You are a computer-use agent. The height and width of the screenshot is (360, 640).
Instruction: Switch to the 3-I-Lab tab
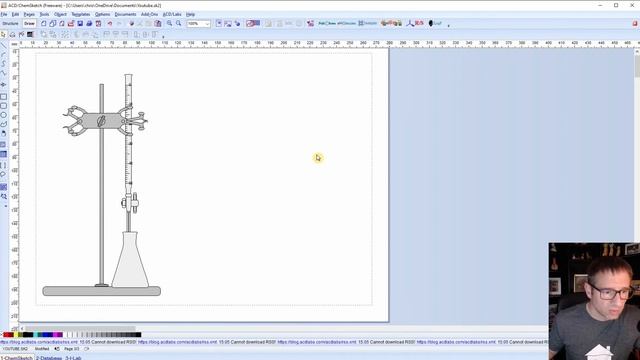pos(73,358)
